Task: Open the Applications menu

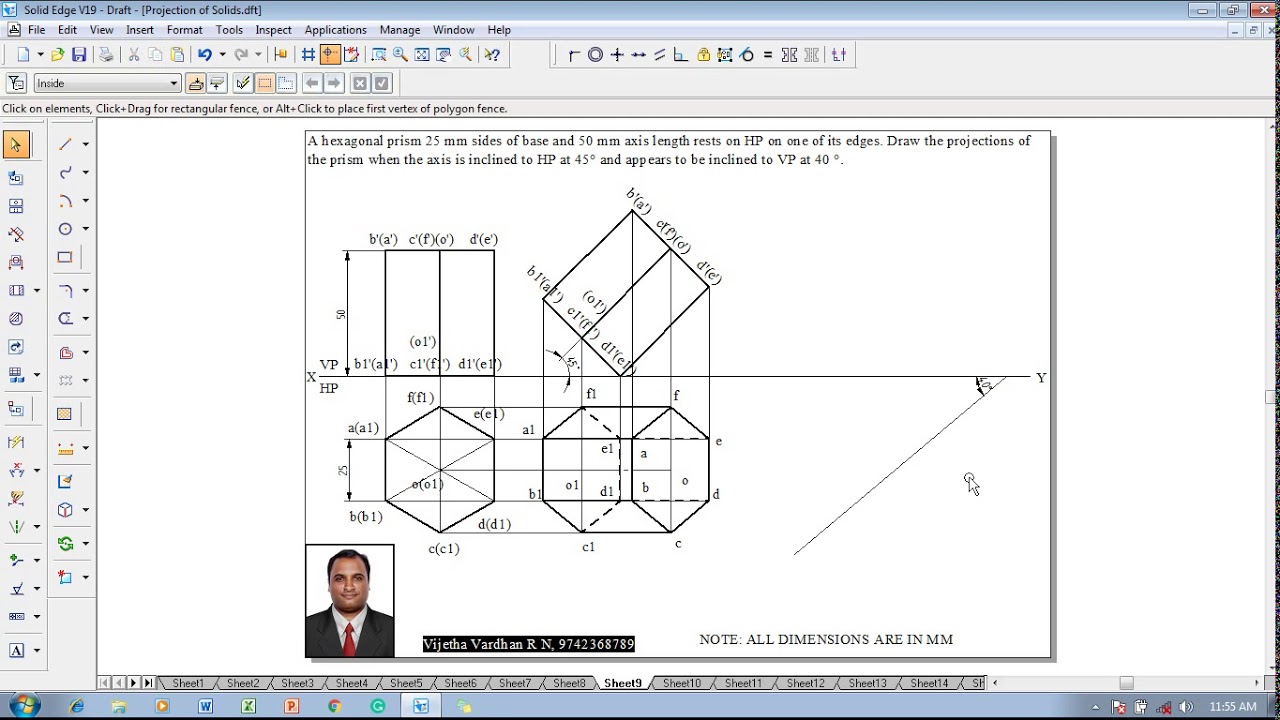Action: (x=335, y=30)
